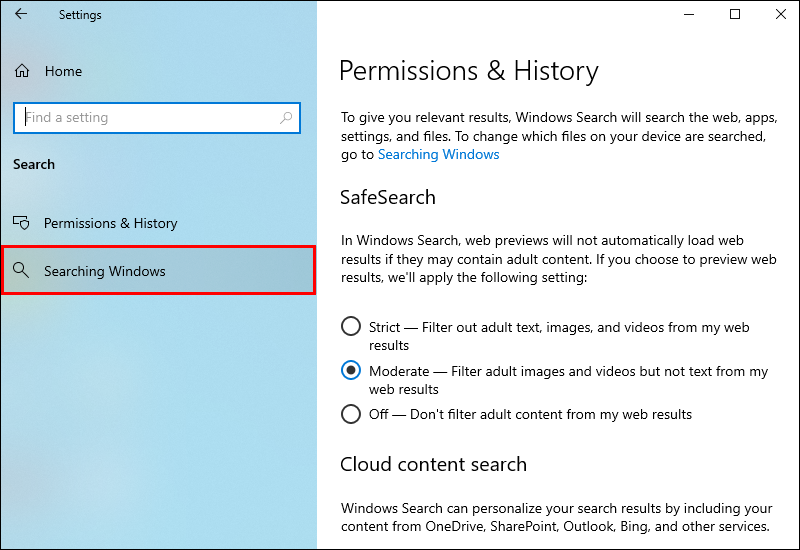Click the Permissions & History page heading
The width and height of the screenshot is (800, 550).
468,71
